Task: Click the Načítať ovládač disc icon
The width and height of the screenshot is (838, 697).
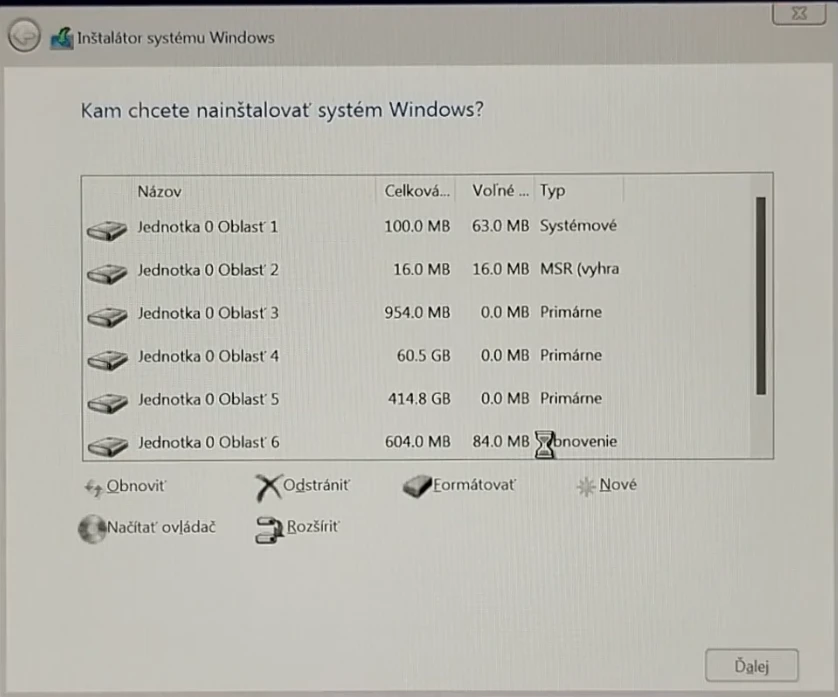Action: coord(92,528)
